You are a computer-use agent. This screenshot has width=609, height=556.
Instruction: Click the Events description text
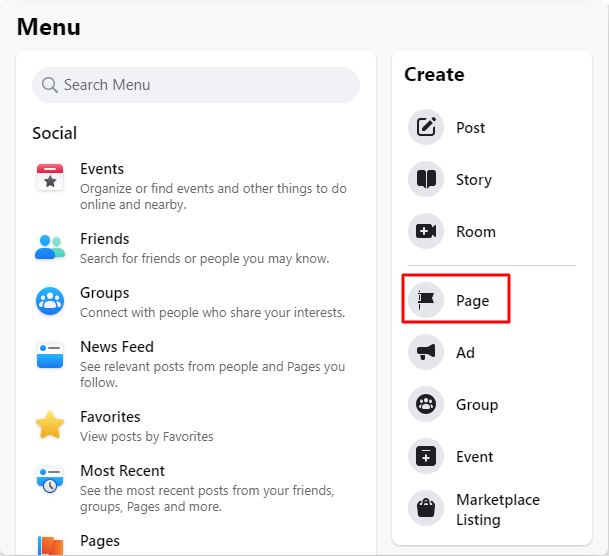coord(213,196)
